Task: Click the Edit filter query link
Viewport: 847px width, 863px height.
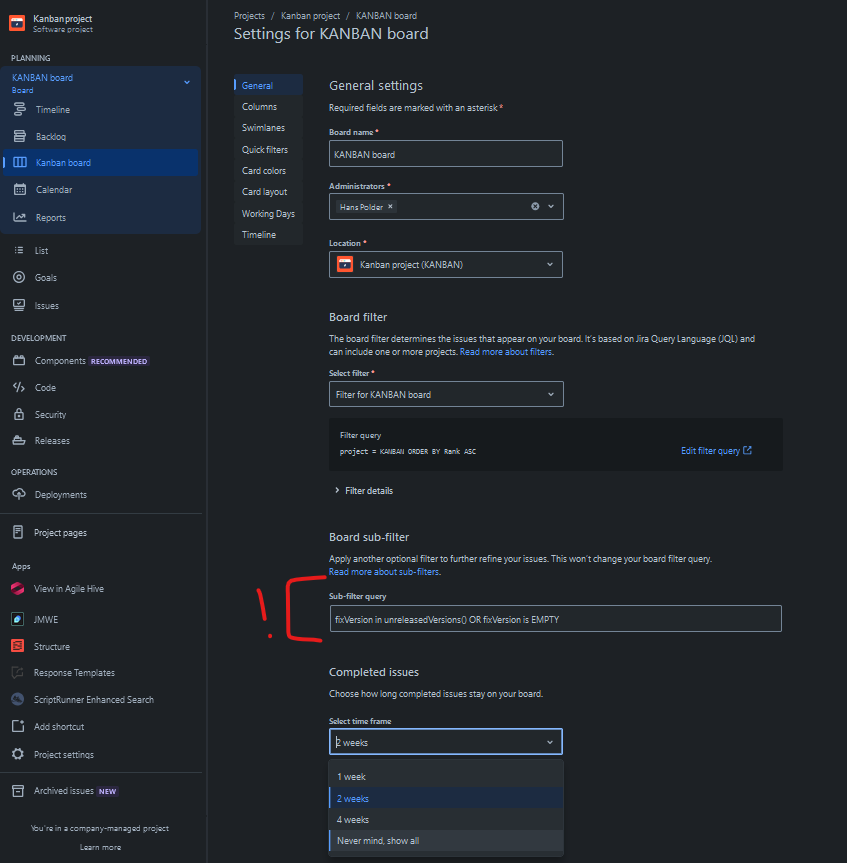Action: tap(716, 450)
